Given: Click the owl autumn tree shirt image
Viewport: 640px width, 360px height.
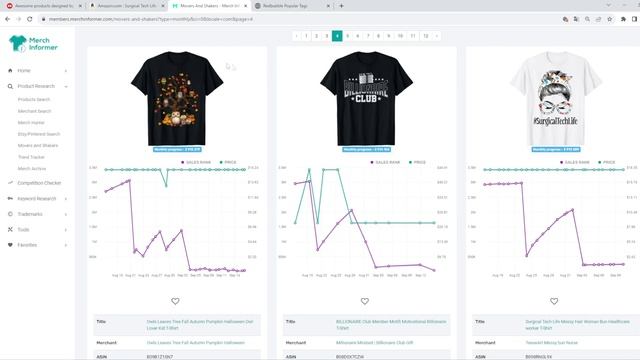Looking at the screenshot, I should coord(177,98).
